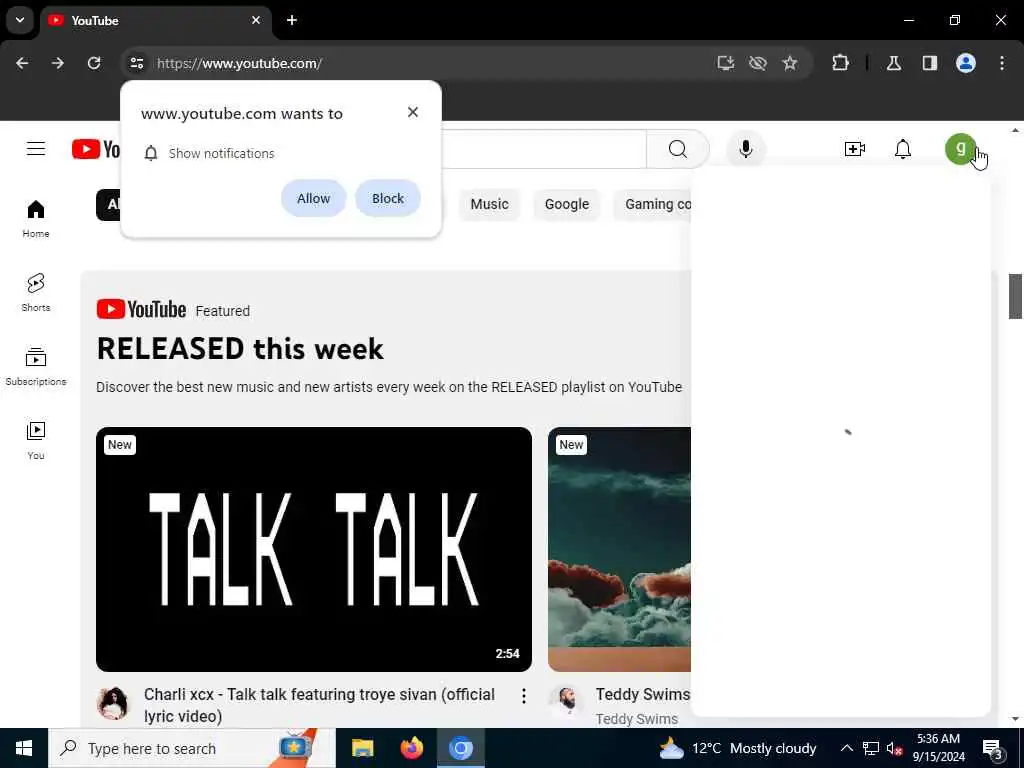The width and height of the screenshot is (1024, 768).
Task: Open File Explorer from the taskbar
Action: pos(362,748)
